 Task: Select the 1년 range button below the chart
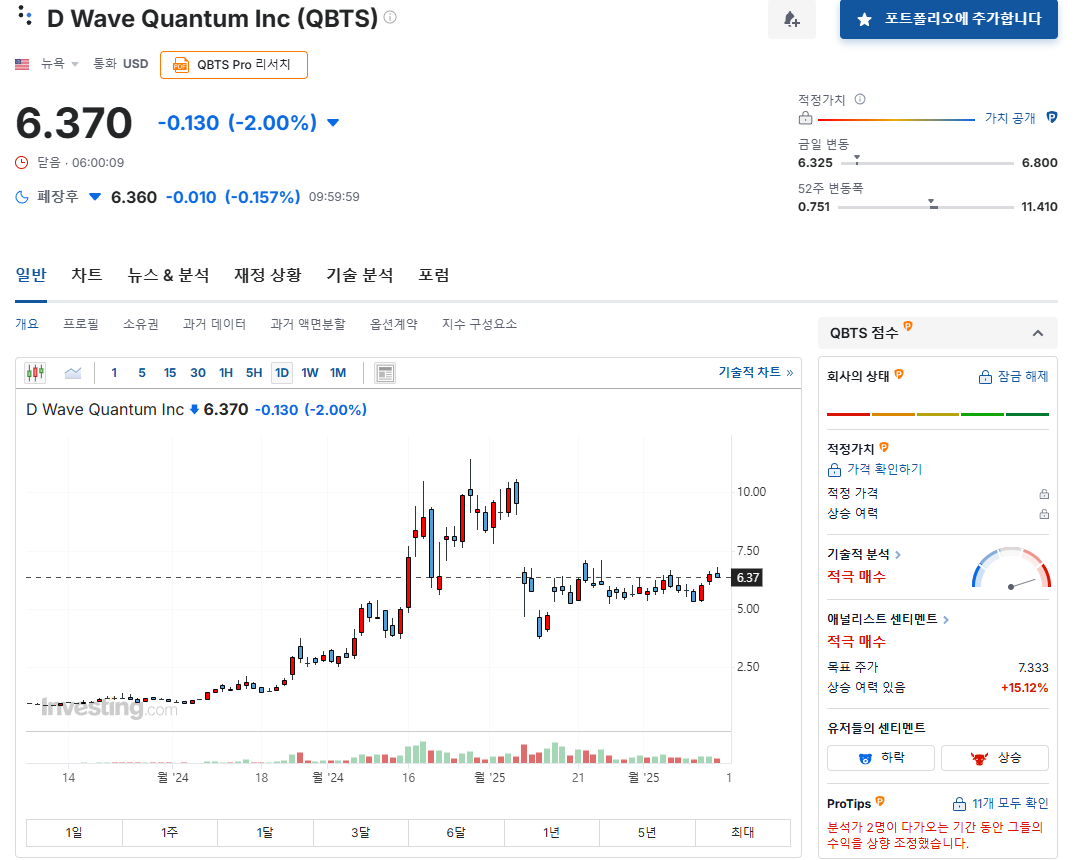552,832
